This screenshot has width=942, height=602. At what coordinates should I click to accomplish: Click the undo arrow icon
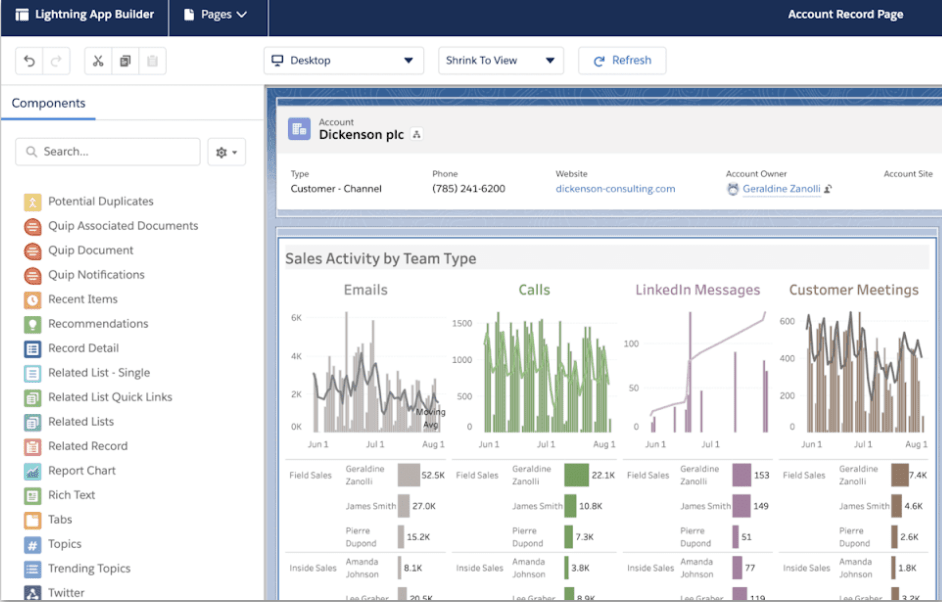pos(29,61)
